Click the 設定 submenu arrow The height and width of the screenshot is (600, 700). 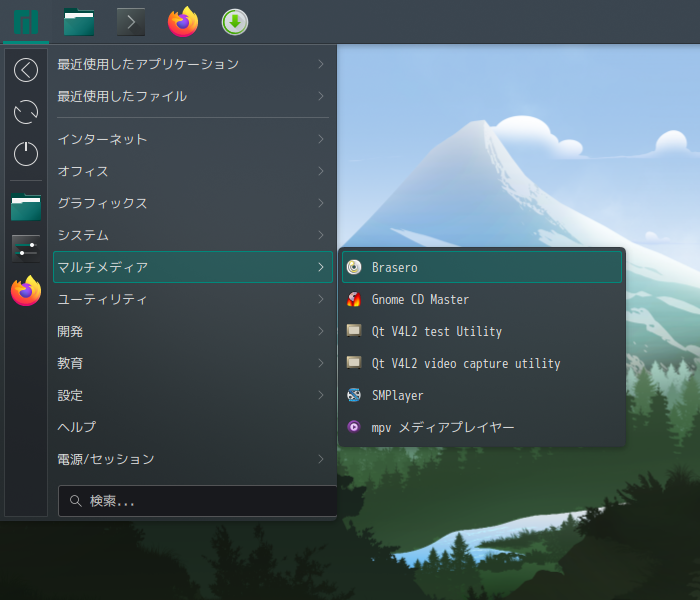(x=321, y=395)
